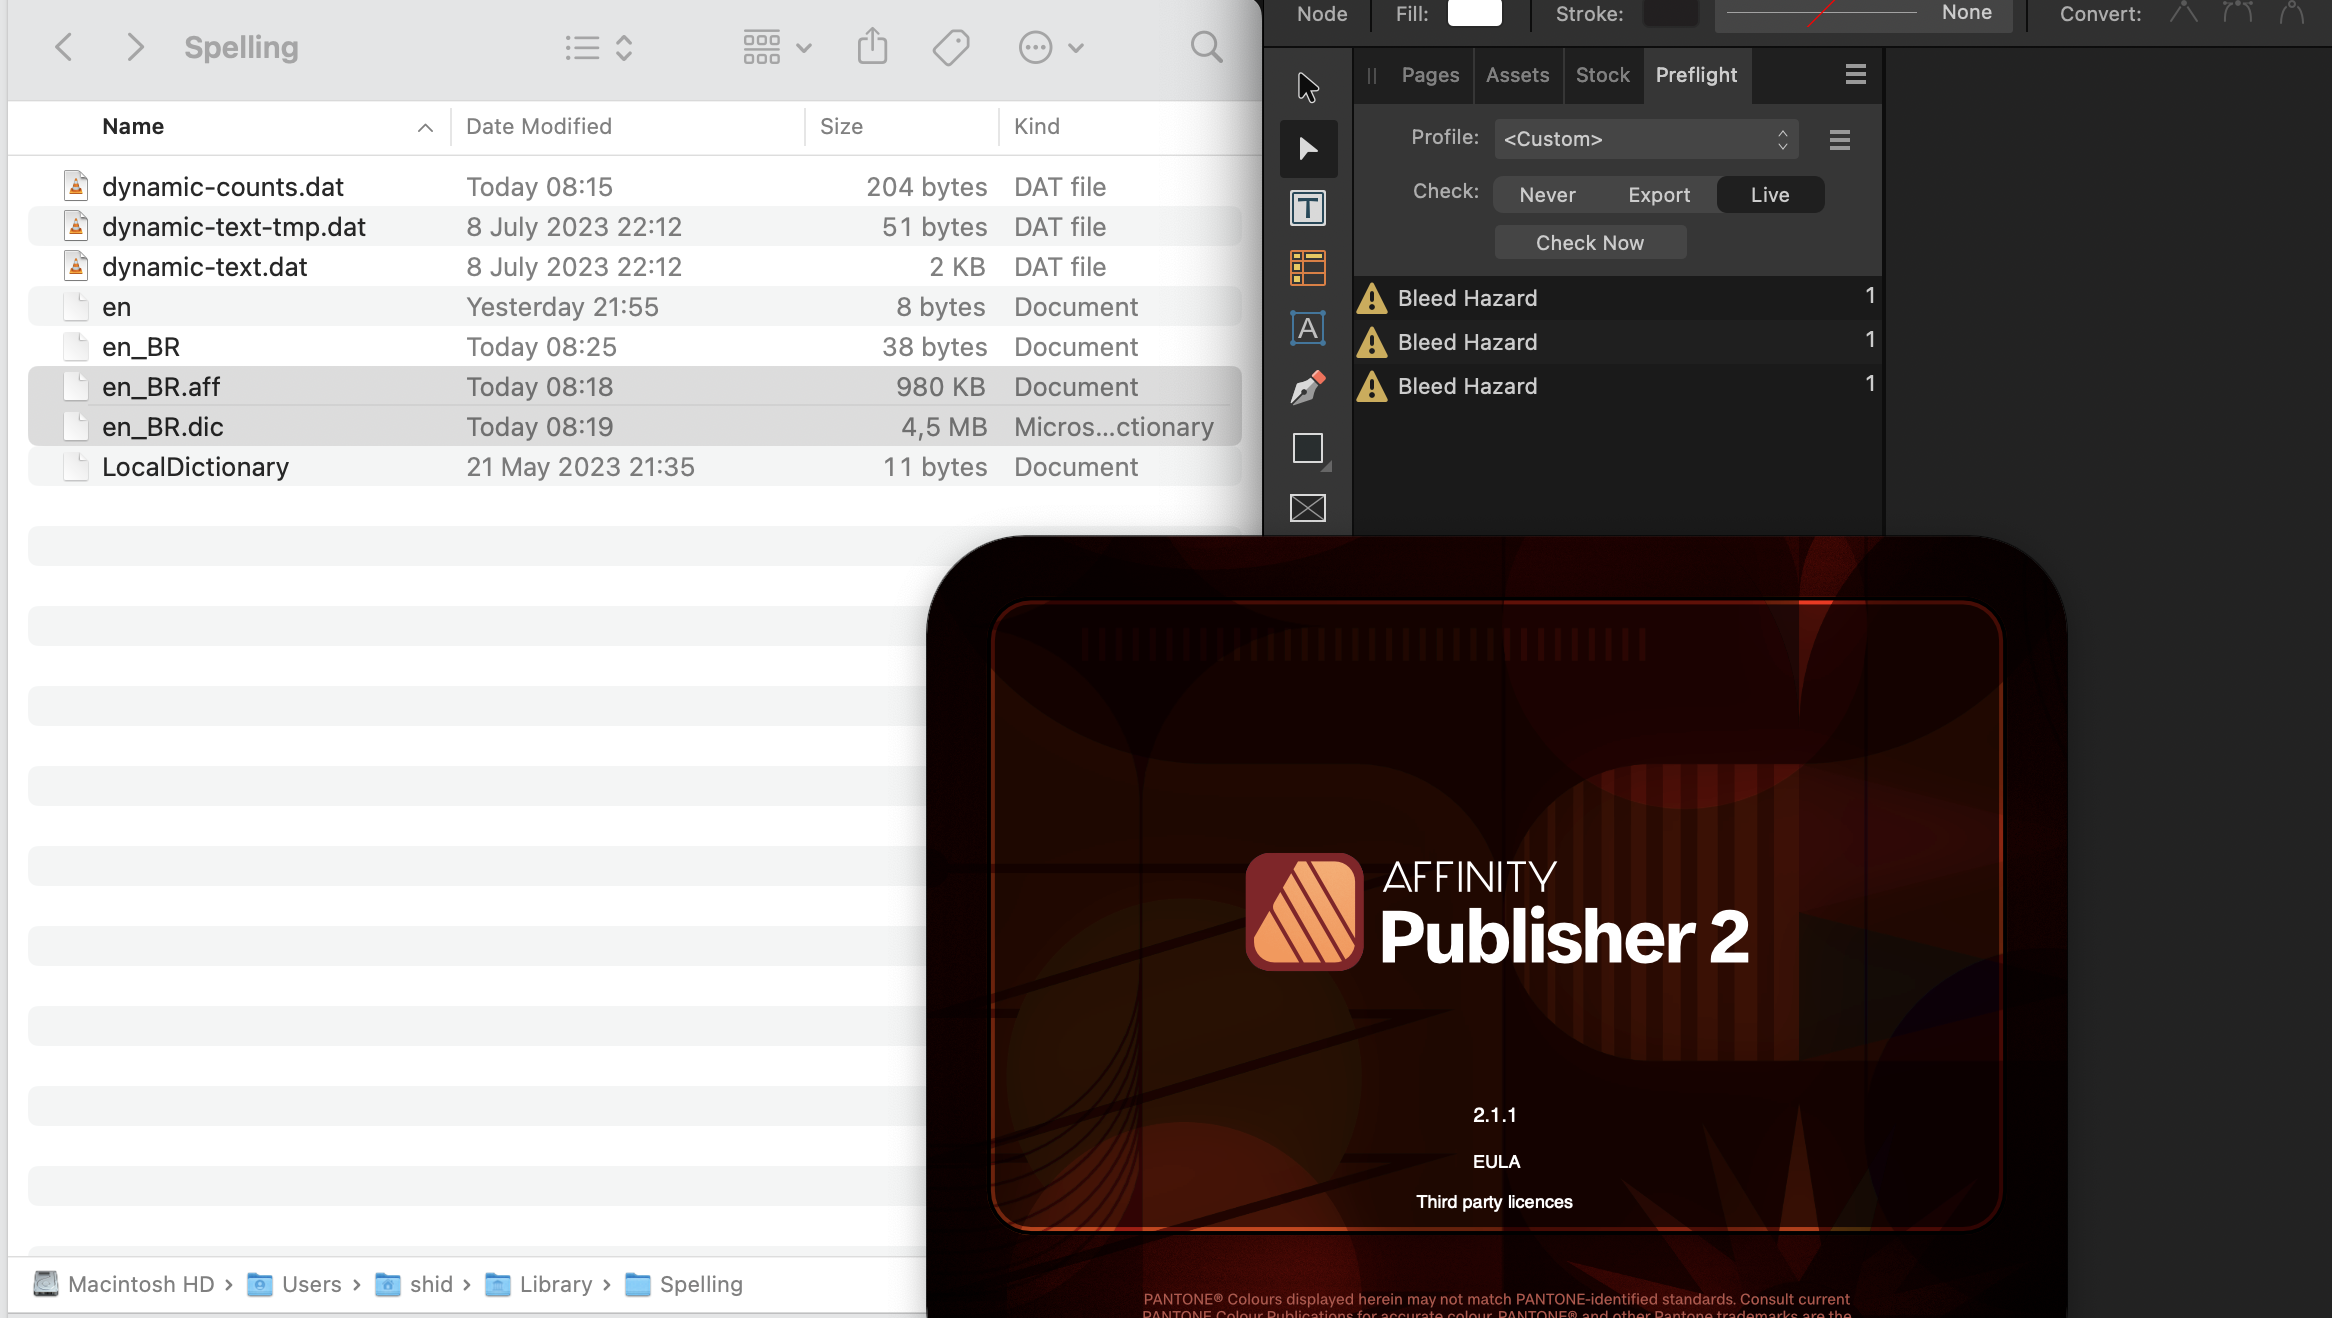The width and height of the screenshot is (2332, 1318).
Task: Select the Picture Frame Rectangle tool
Action: point(1308,508)
